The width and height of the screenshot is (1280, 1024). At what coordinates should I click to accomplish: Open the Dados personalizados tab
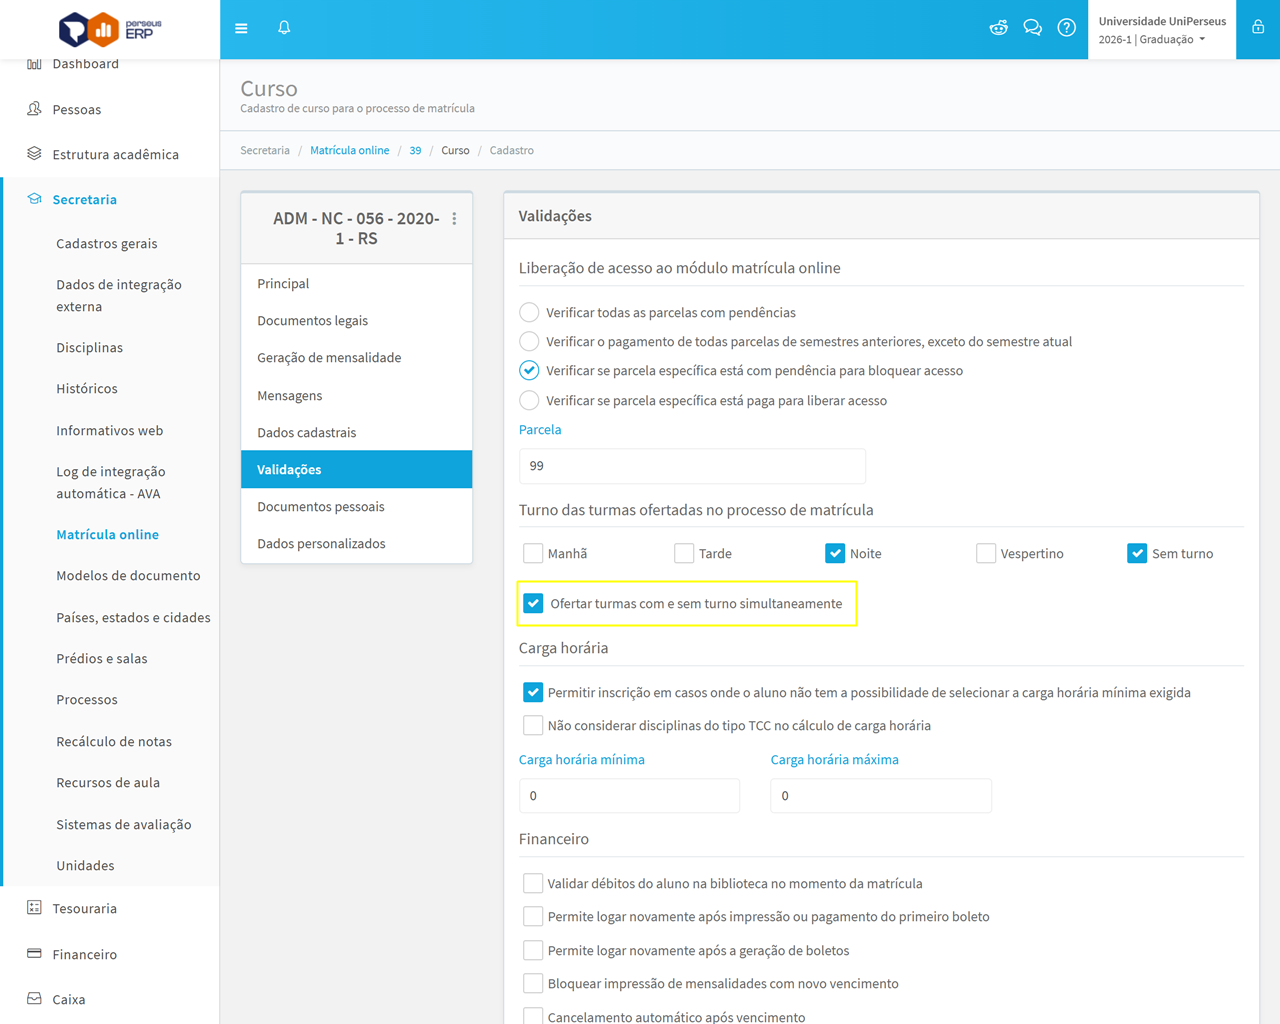(321, 543)
